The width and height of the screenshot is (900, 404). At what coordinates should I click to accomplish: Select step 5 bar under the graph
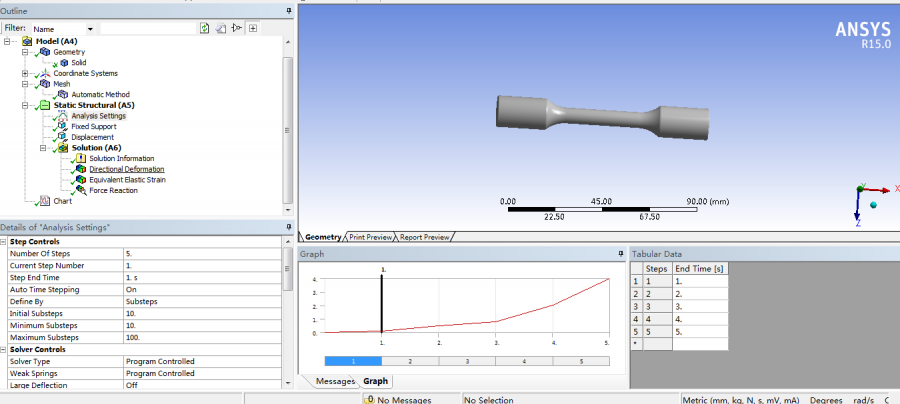581,361
